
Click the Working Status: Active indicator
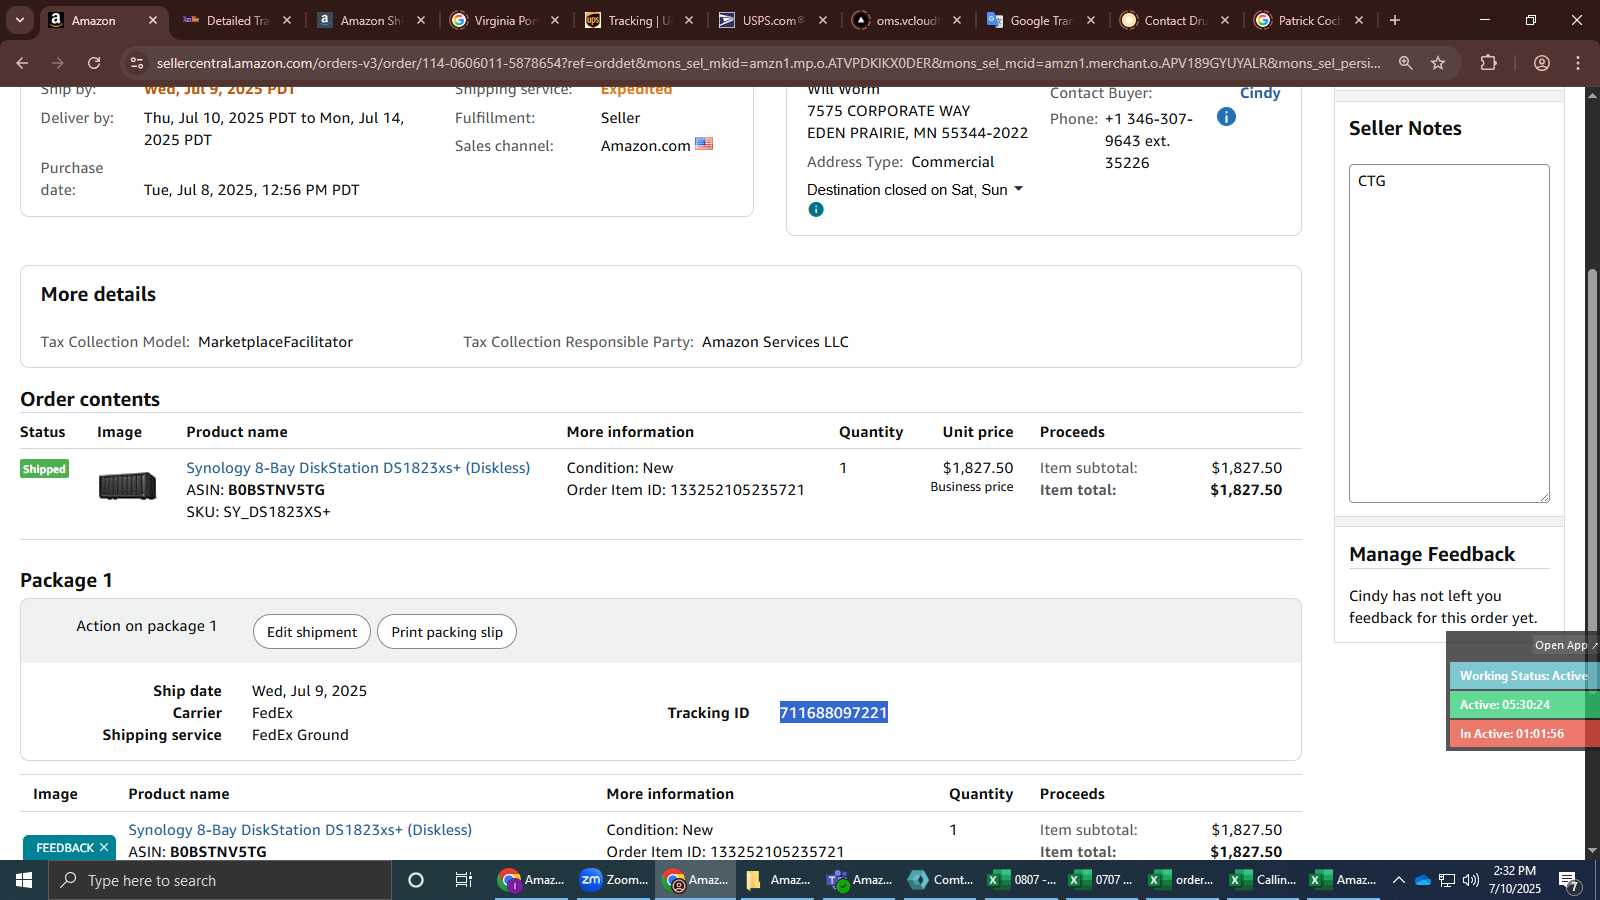1524,676
